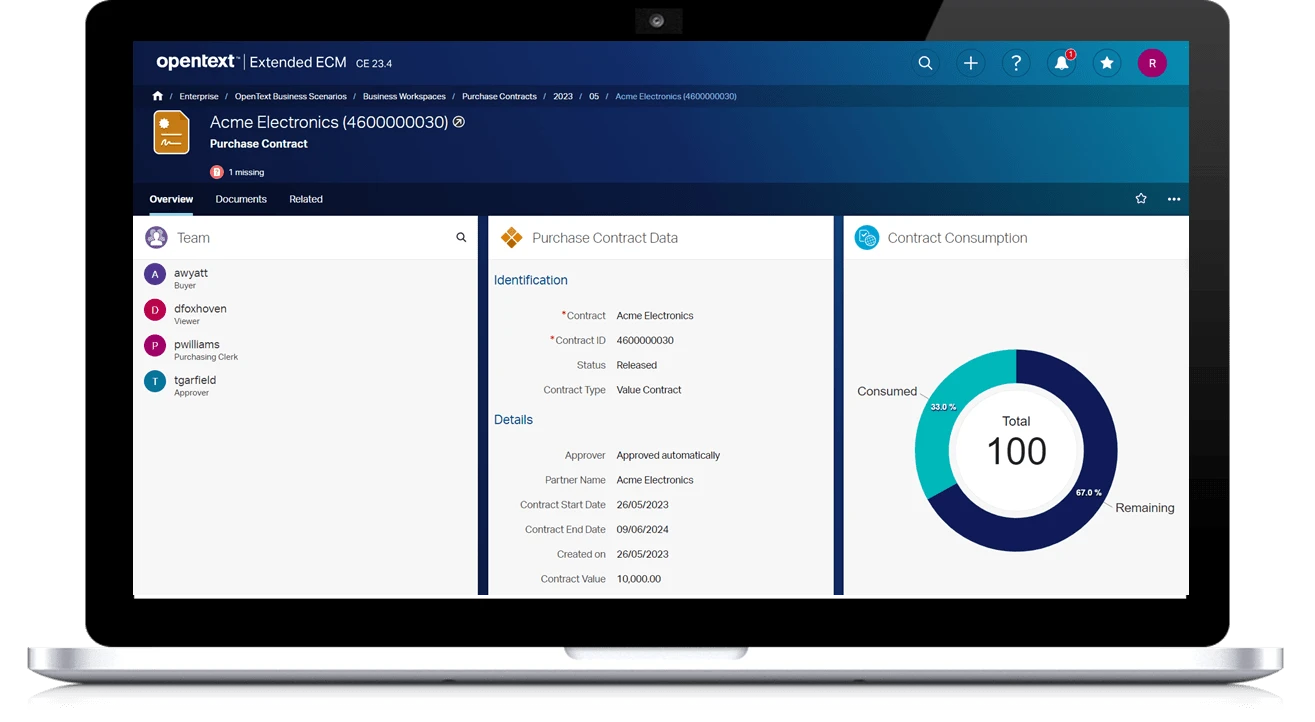Click dfoxhoven's avatar
Screen dimensions: 1315x722
[155, 310]
